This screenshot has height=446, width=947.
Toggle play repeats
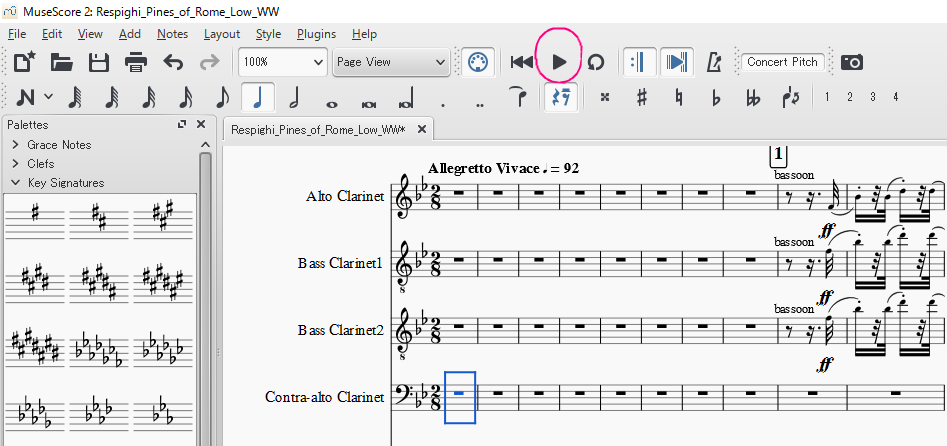pyautogui.click(x=639, y=62)
